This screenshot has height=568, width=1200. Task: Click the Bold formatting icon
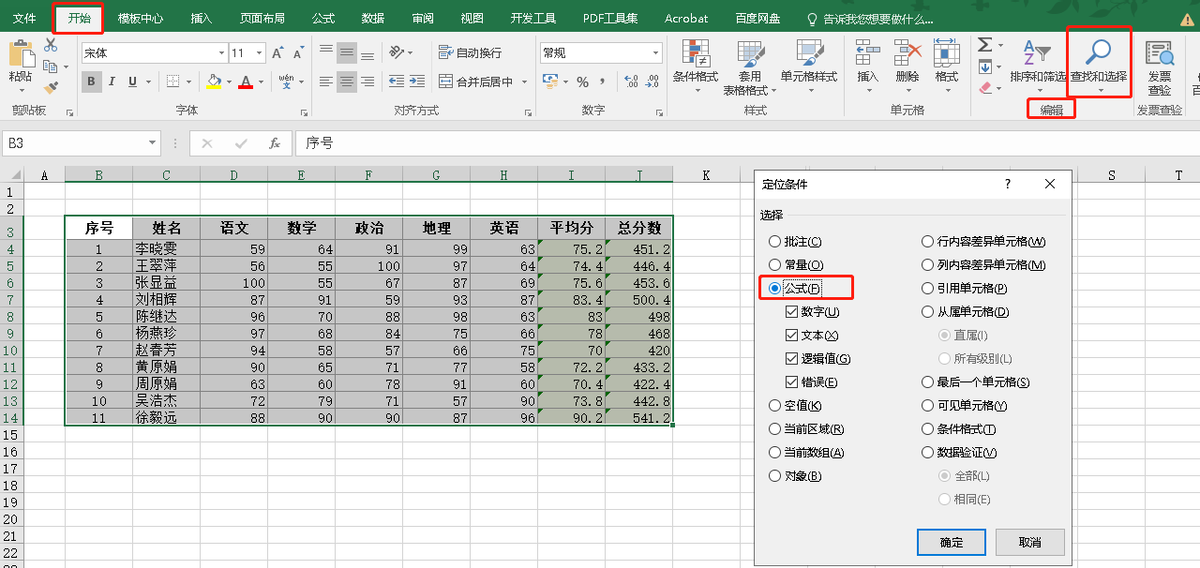click(92, 81)
